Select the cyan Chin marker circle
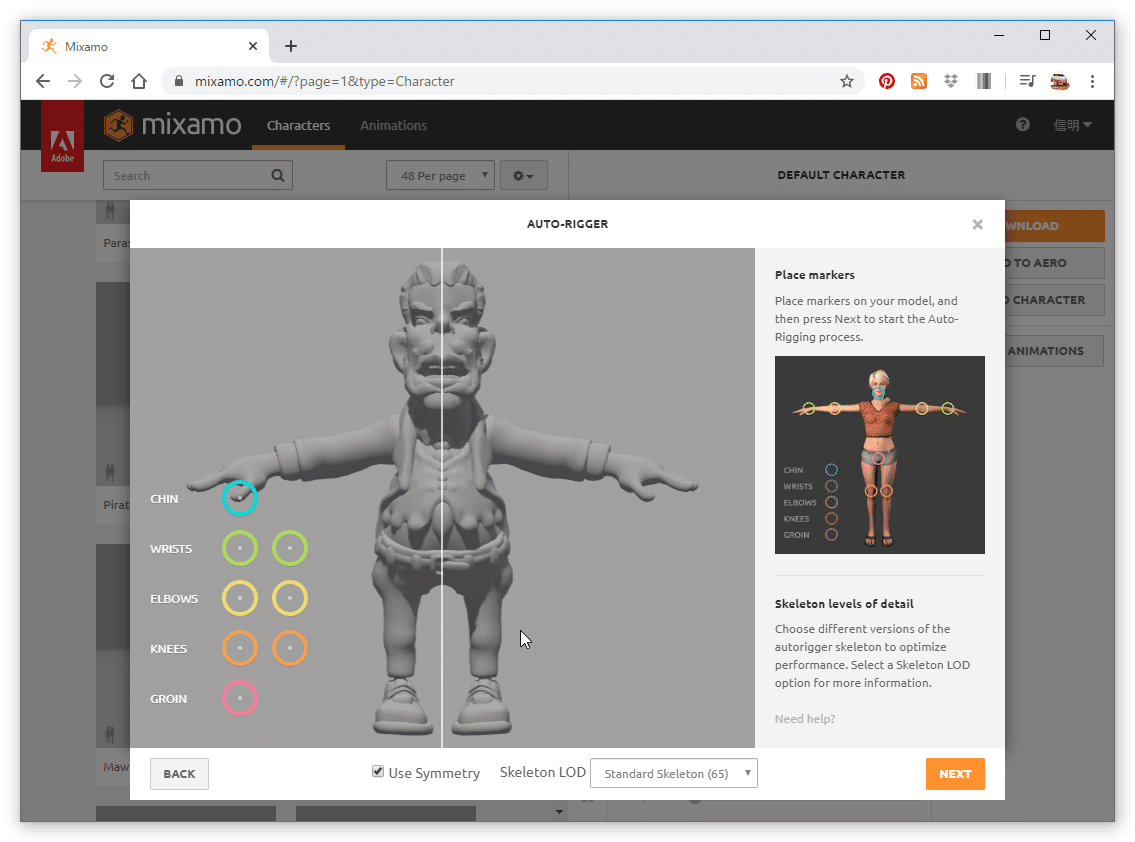1135x842 pixels. [240, 498]
